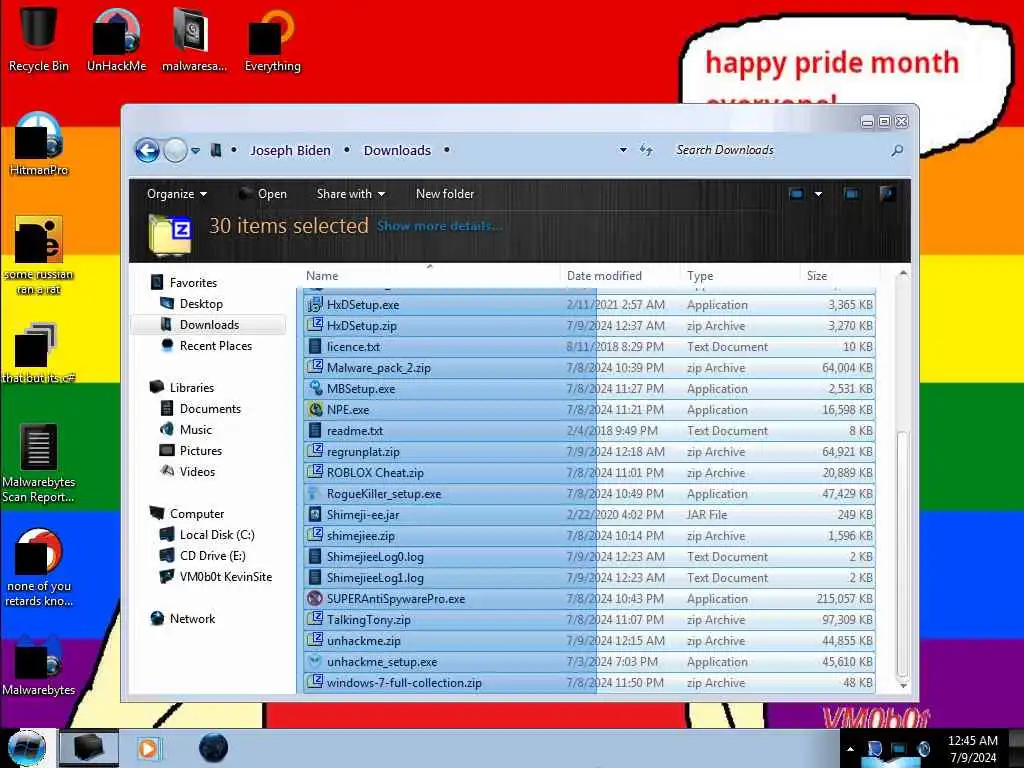This screenshot has height=768, width=1024.
Task: Click the Forward navigation arrow in Explorer
Action: [175, 151]
